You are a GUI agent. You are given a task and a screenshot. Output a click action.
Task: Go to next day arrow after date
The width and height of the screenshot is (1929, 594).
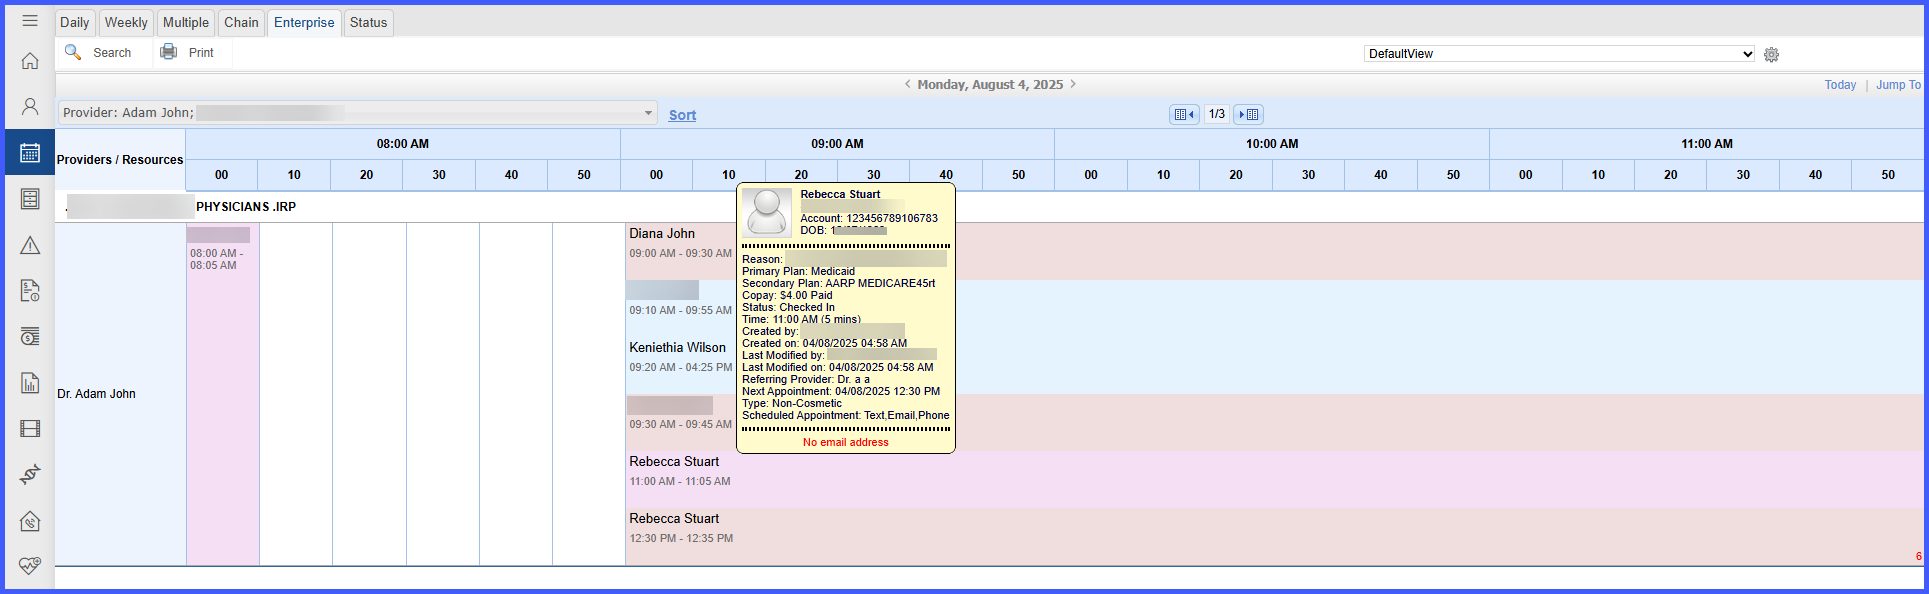(1073, 84)
